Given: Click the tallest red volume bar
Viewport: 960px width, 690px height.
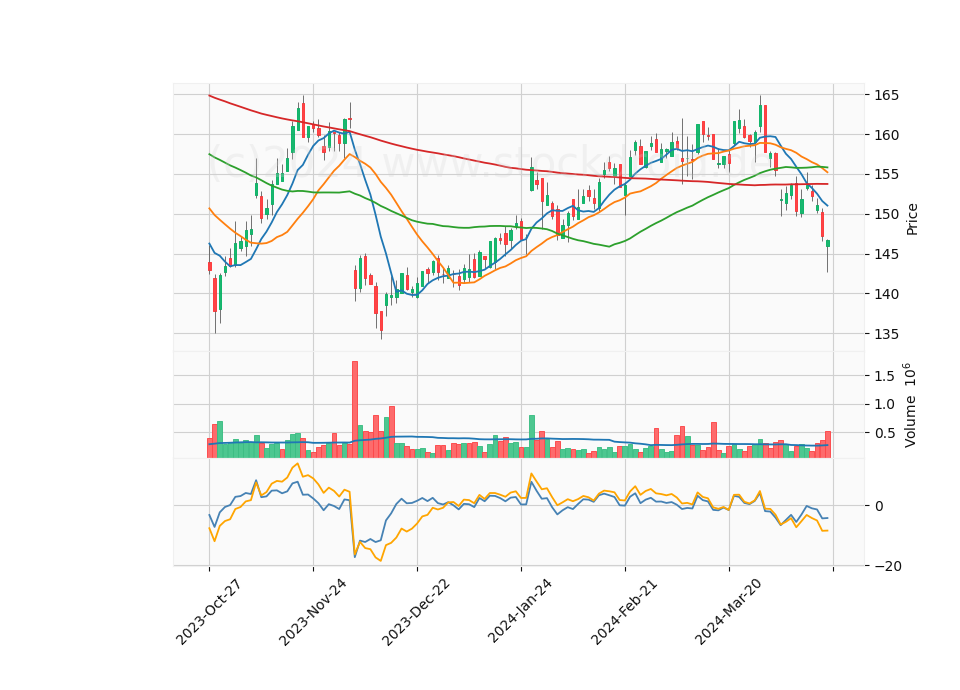Looking at the screenshot, I should pos(354,409).
